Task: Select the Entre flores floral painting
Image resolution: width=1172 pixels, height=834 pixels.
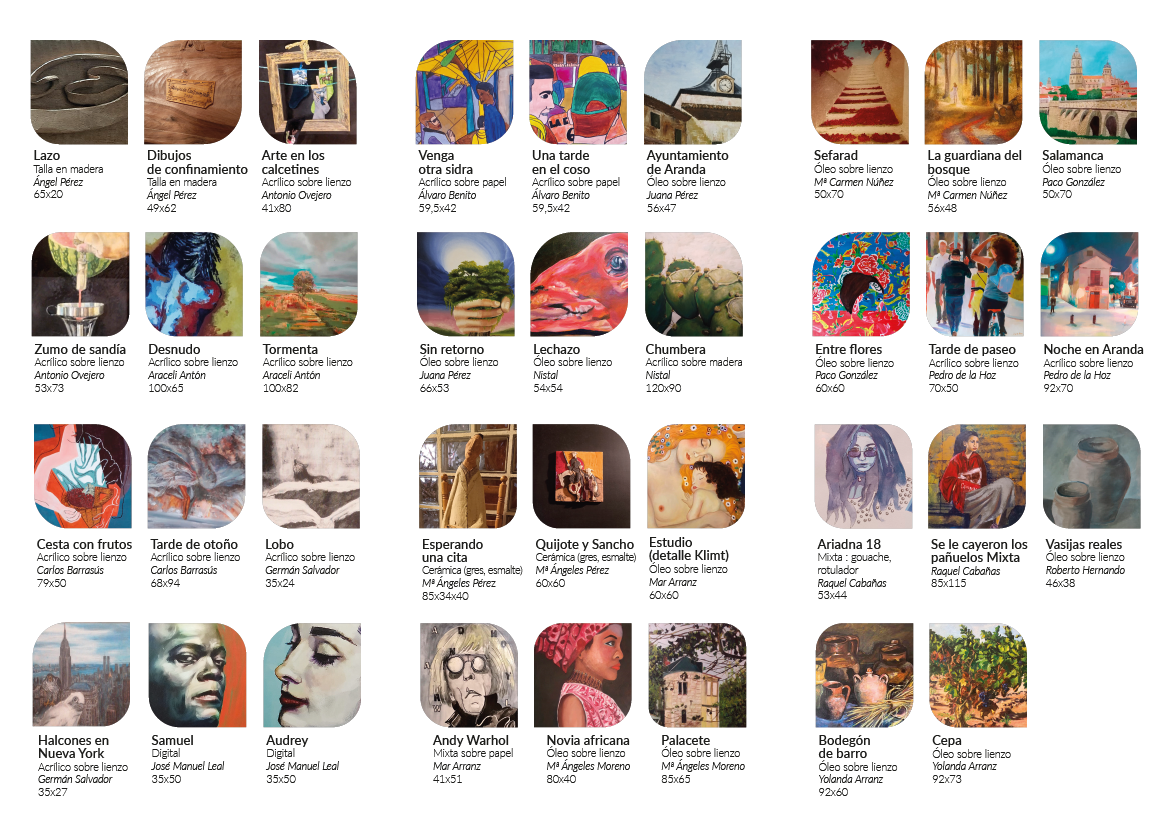Action: [x=862, y=284]
